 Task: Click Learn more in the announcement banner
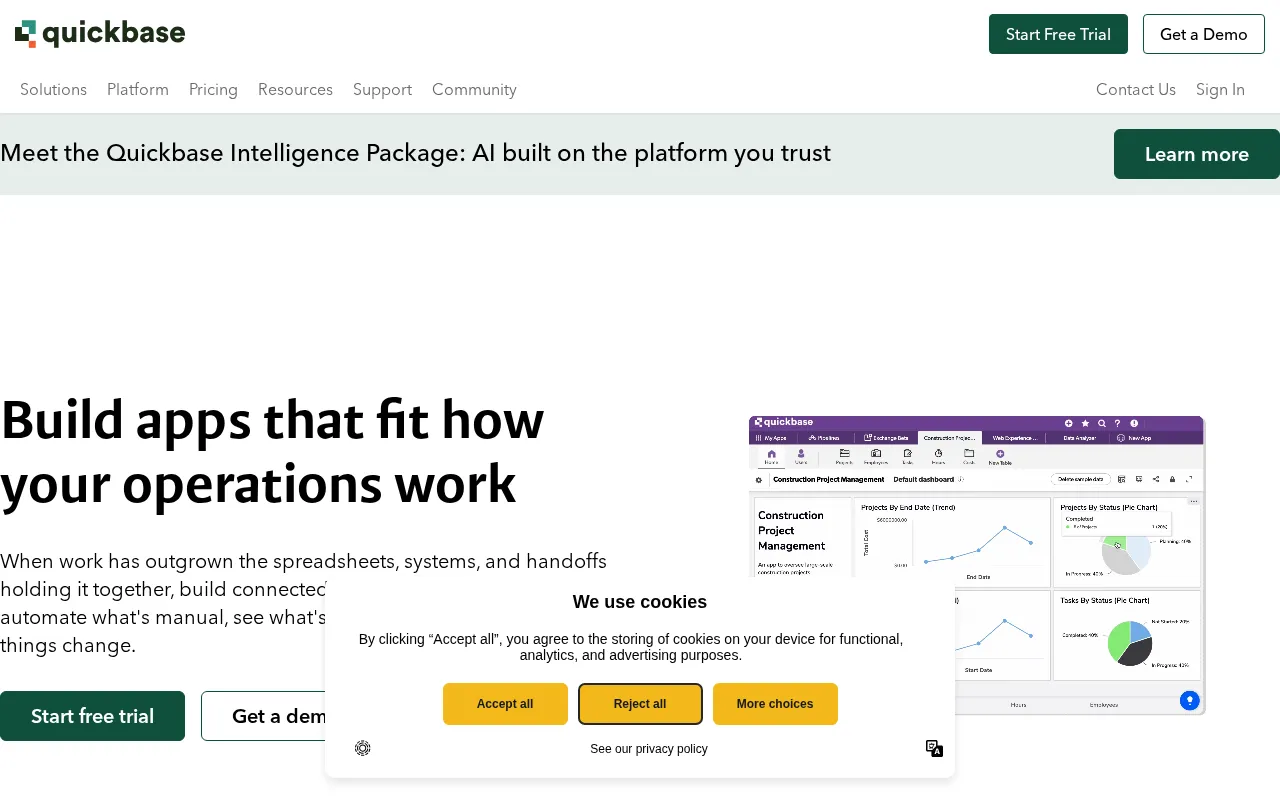pos(1197,154)
